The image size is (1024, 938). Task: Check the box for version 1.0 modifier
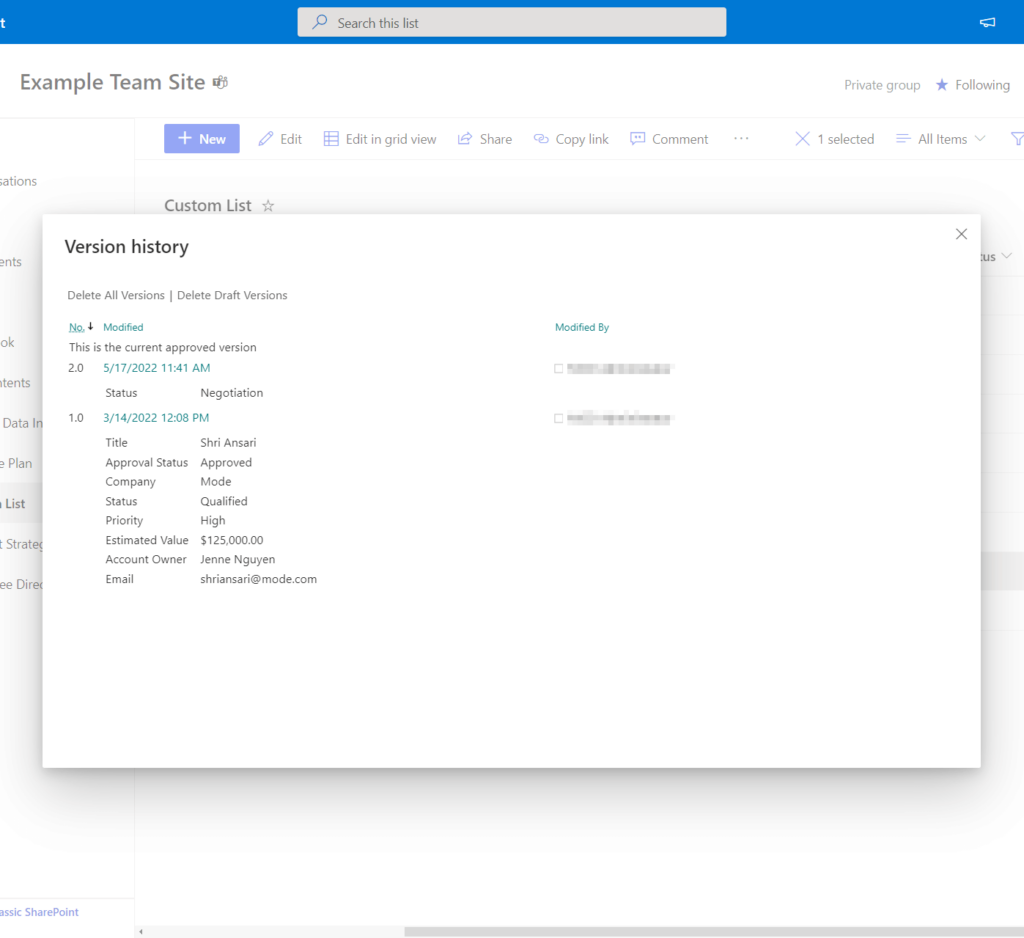tap(558, 418)
